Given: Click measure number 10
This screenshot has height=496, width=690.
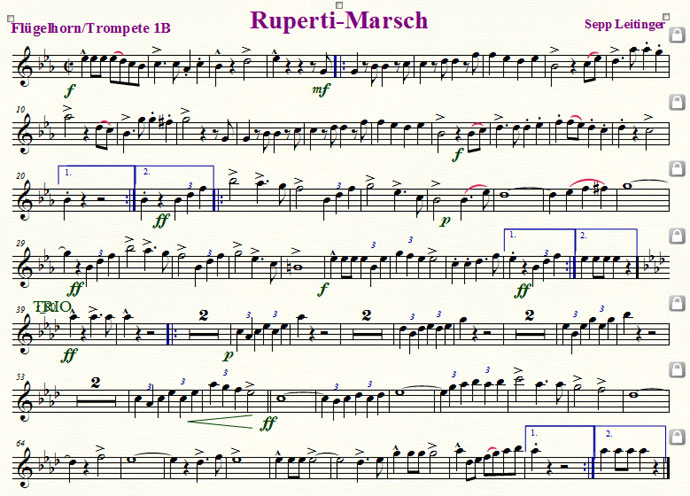Looking at the screenshot, I should point(21,109).
